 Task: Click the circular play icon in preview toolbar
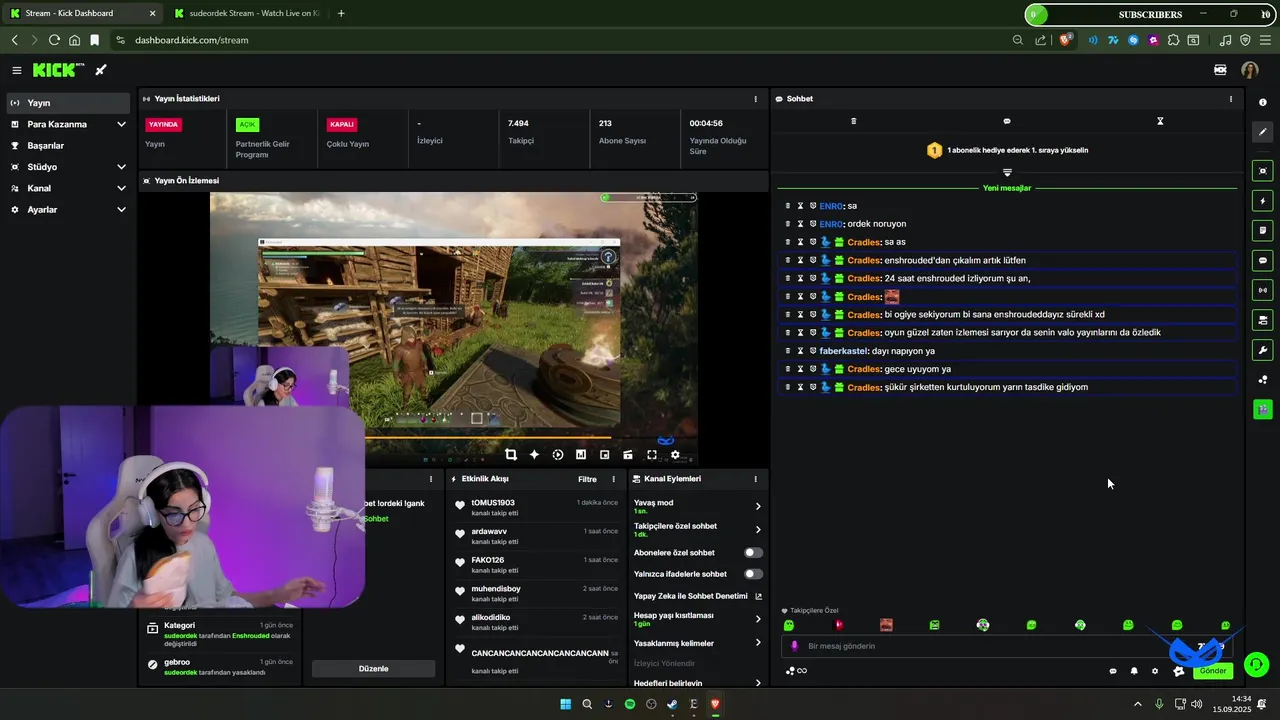point(558,455)
